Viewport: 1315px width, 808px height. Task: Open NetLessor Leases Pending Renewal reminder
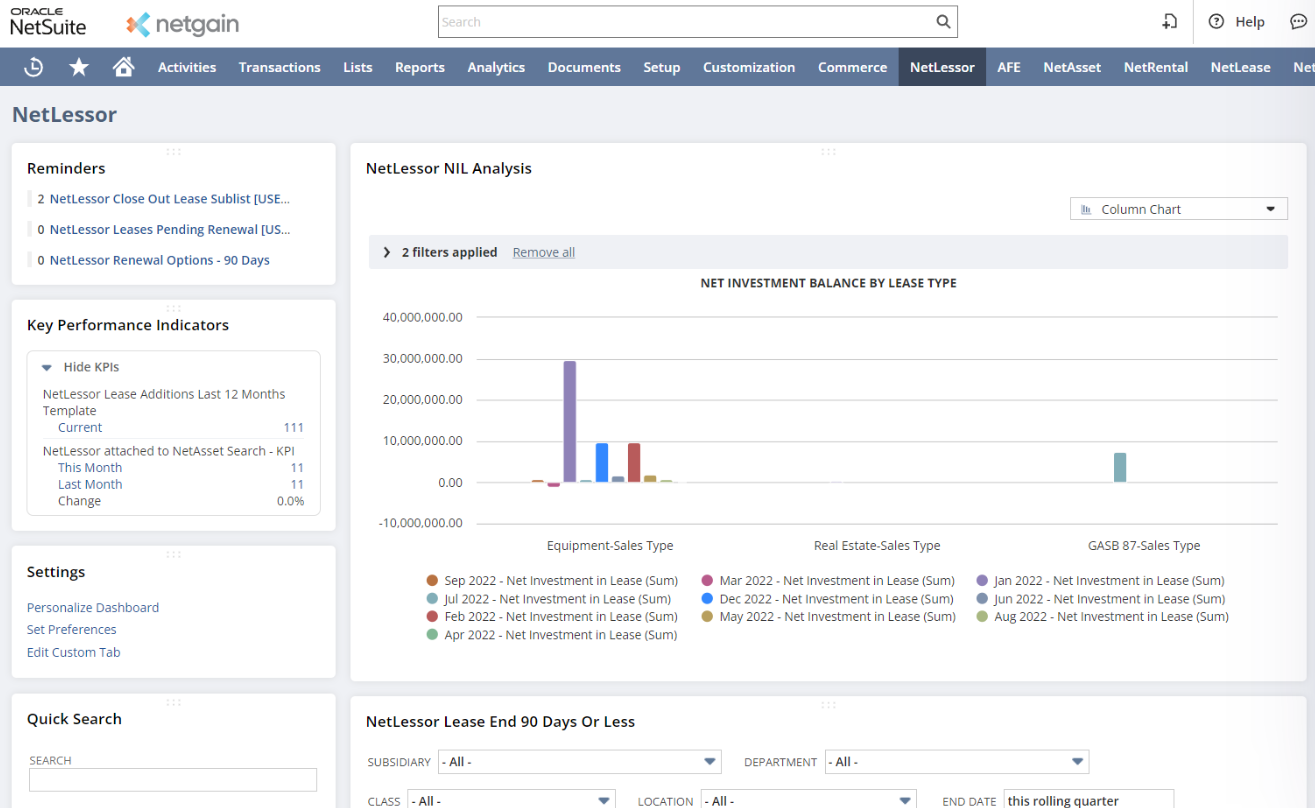pos(170,230)
